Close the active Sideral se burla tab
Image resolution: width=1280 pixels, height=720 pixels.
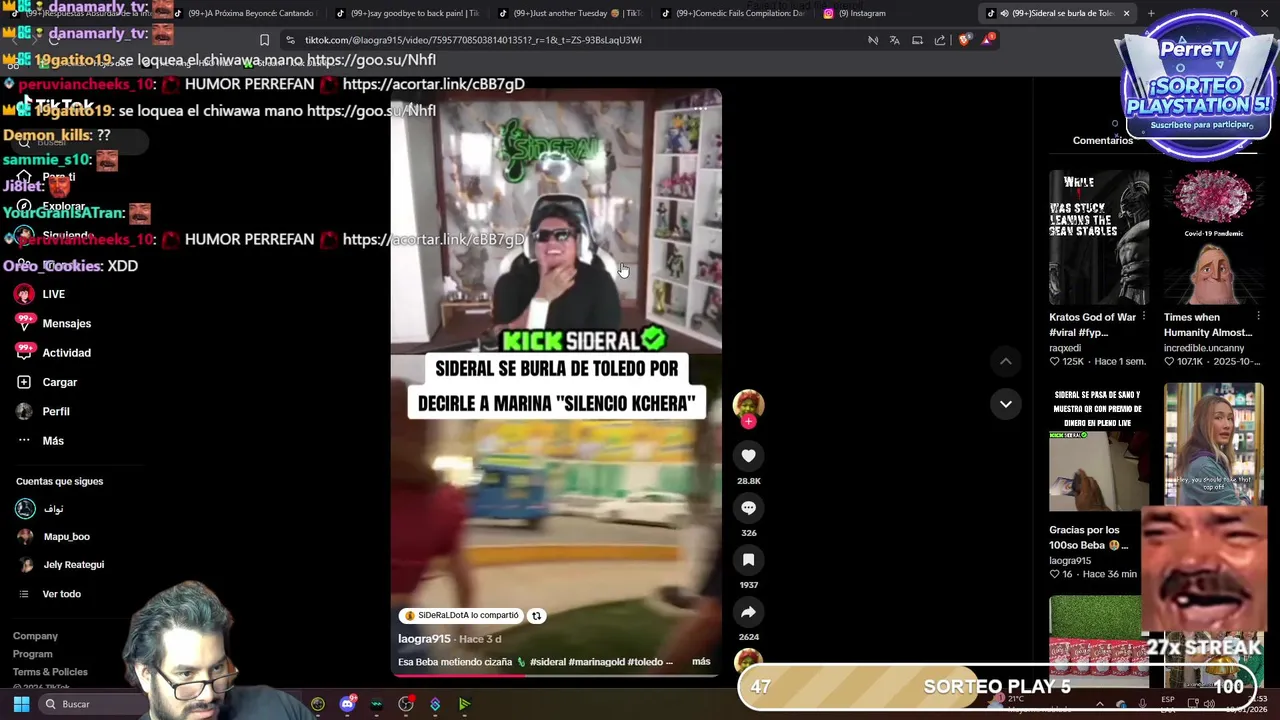pos(1126,13)
